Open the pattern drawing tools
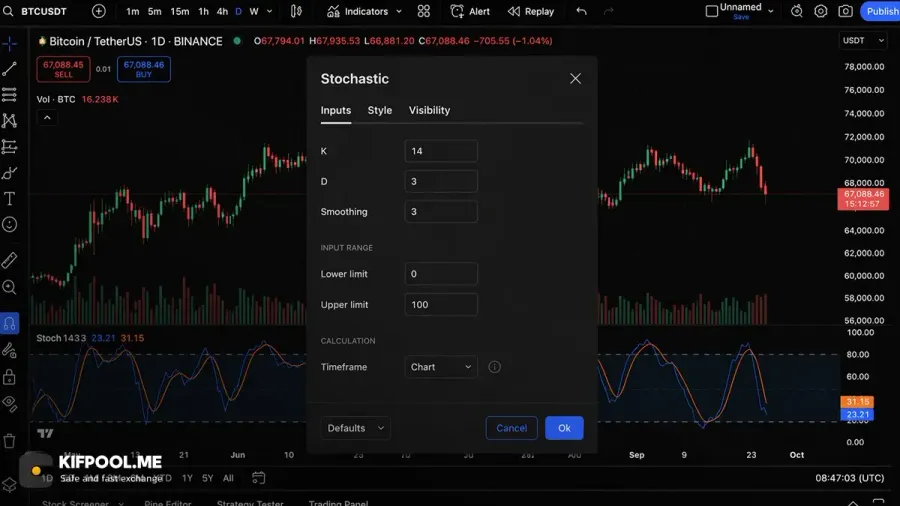 [x=10, y=120]
